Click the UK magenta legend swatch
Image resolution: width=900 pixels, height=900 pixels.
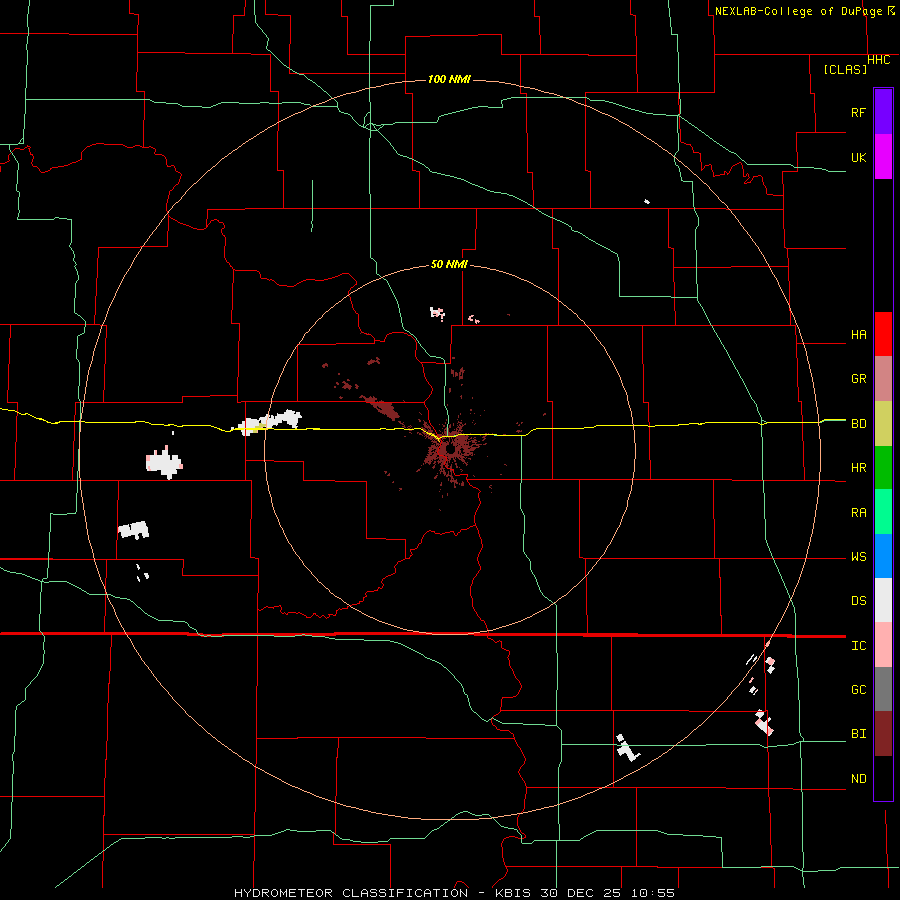pos(883,157)
